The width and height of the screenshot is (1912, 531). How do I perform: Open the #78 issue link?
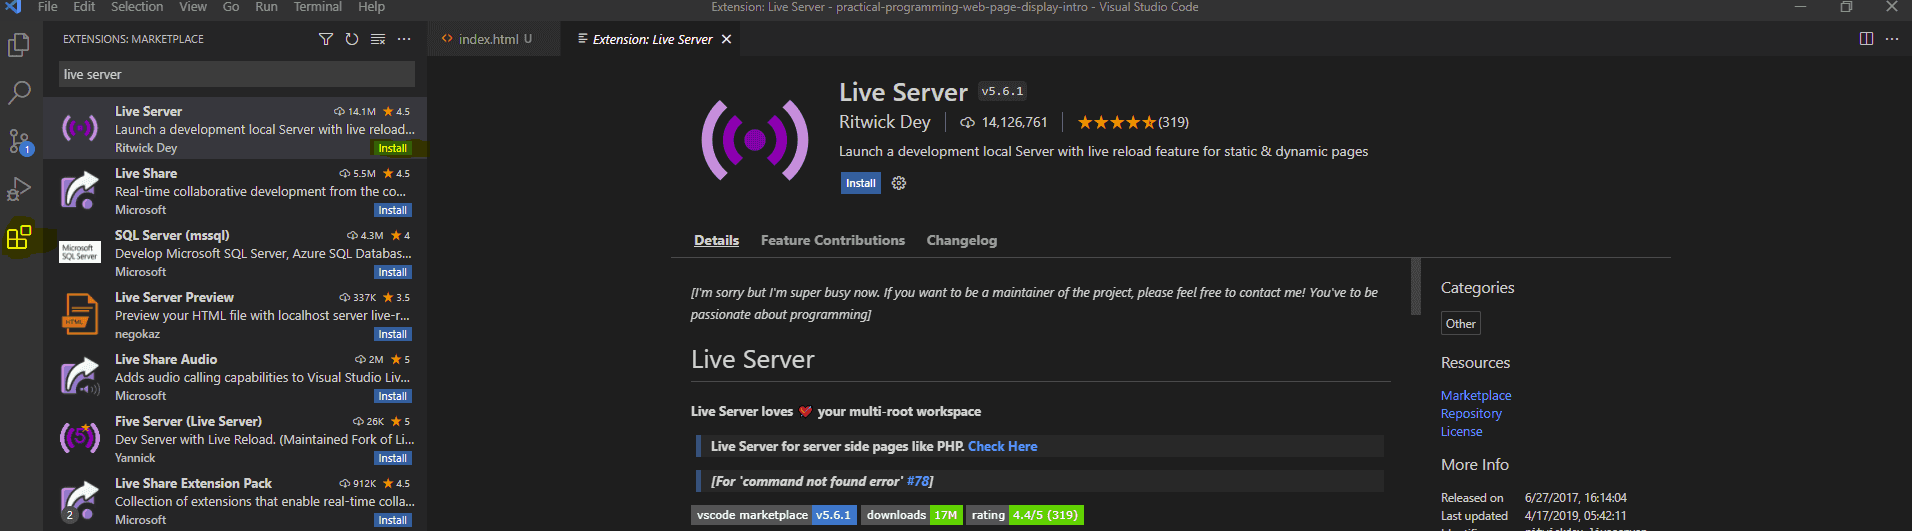[918, 481]
